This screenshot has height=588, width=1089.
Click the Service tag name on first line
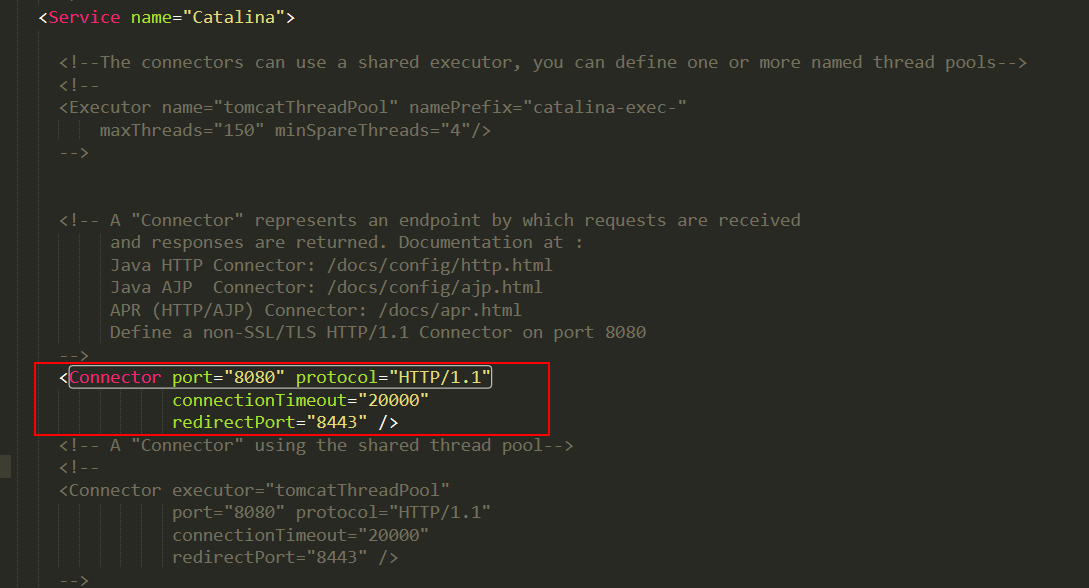pos(84,17)
